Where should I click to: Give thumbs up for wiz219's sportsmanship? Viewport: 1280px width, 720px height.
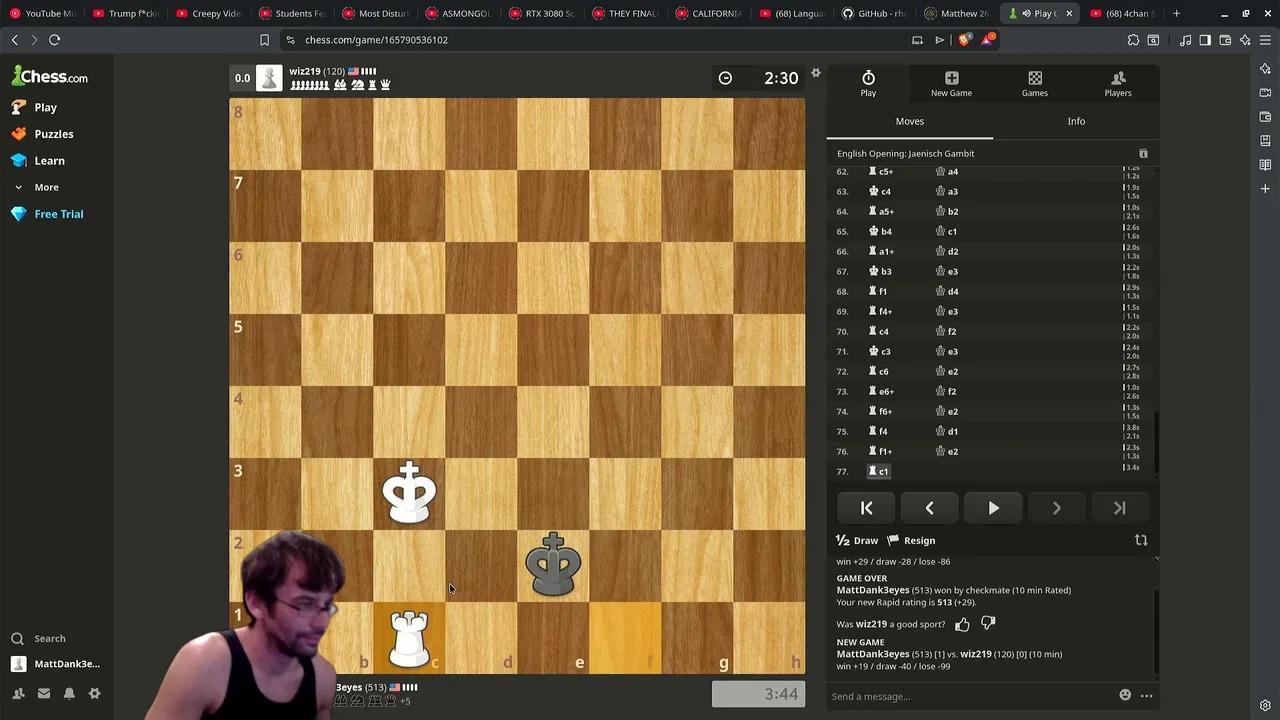(x=962, y=624)
